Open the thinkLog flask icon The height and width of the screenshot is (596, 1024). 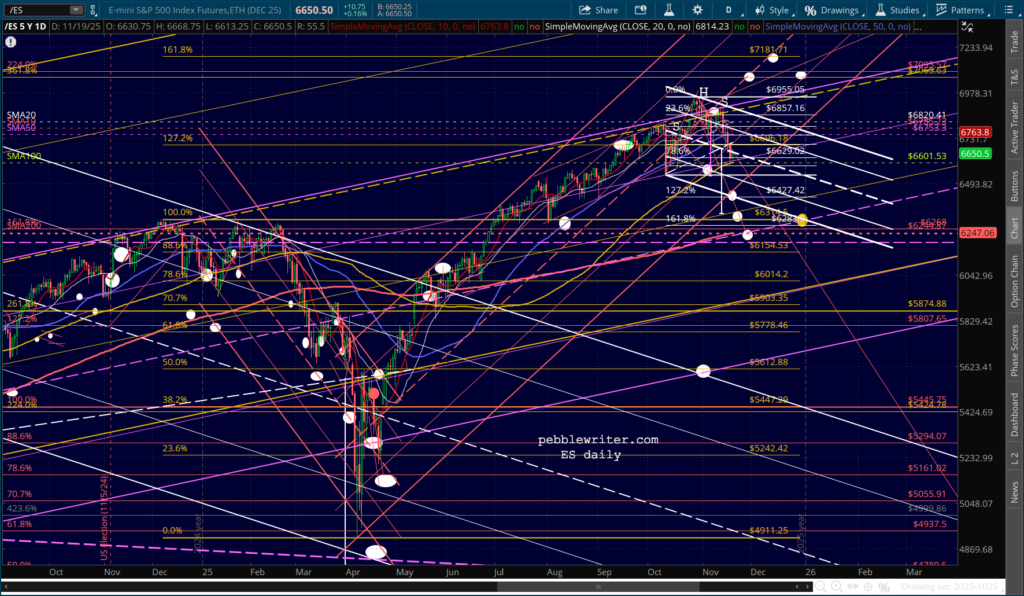[669, 10]
